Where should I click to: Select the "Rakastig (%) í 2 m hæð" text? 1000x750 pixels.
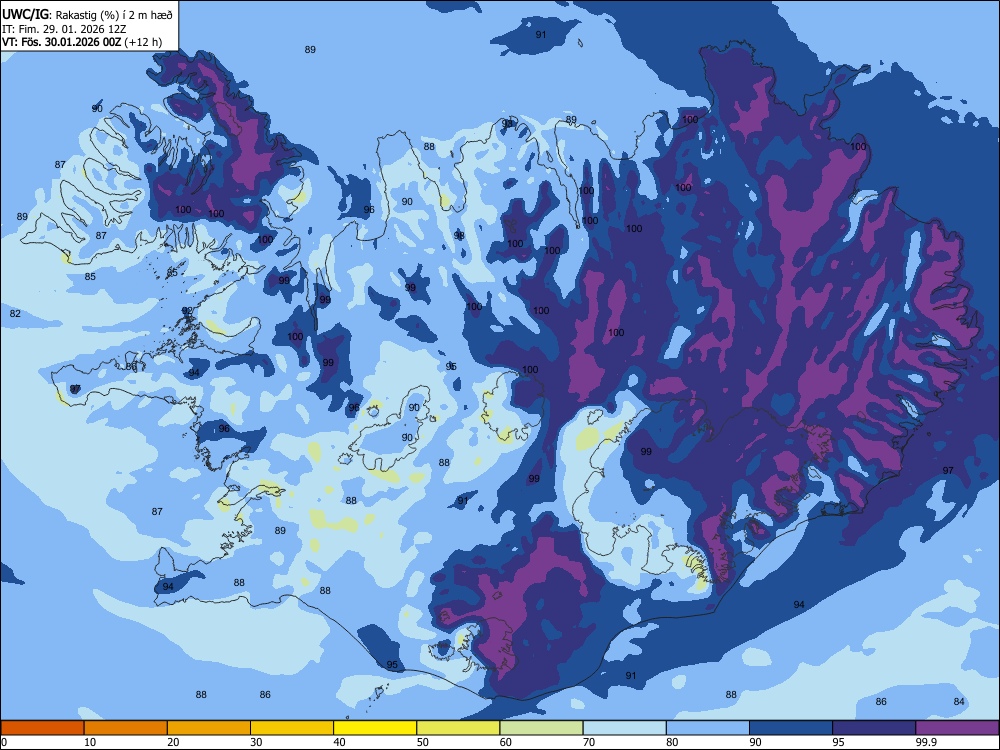[114, 15]
